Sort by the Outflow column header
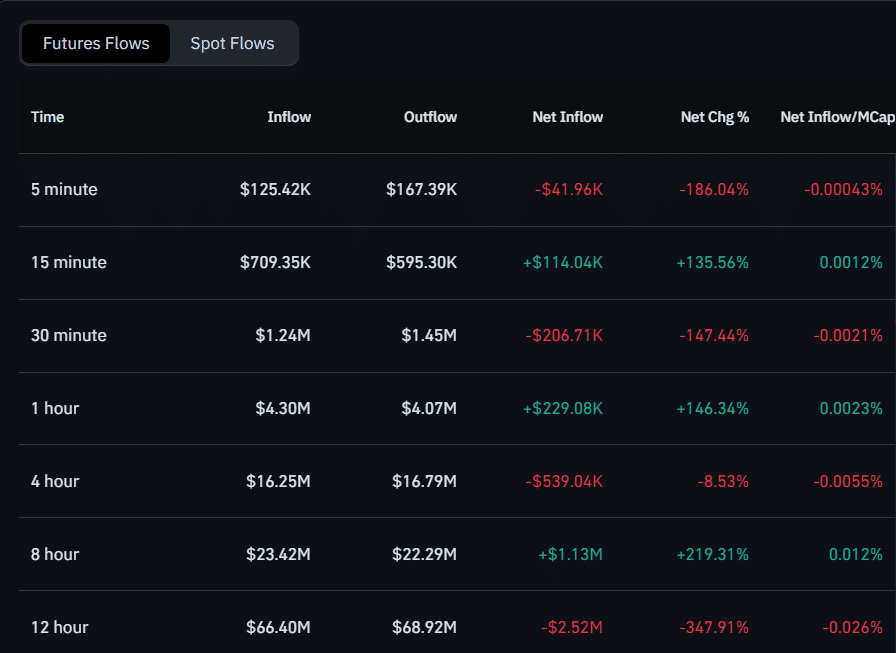The height and width of the screenshot is (653, 896). click(x=430, y=117)
